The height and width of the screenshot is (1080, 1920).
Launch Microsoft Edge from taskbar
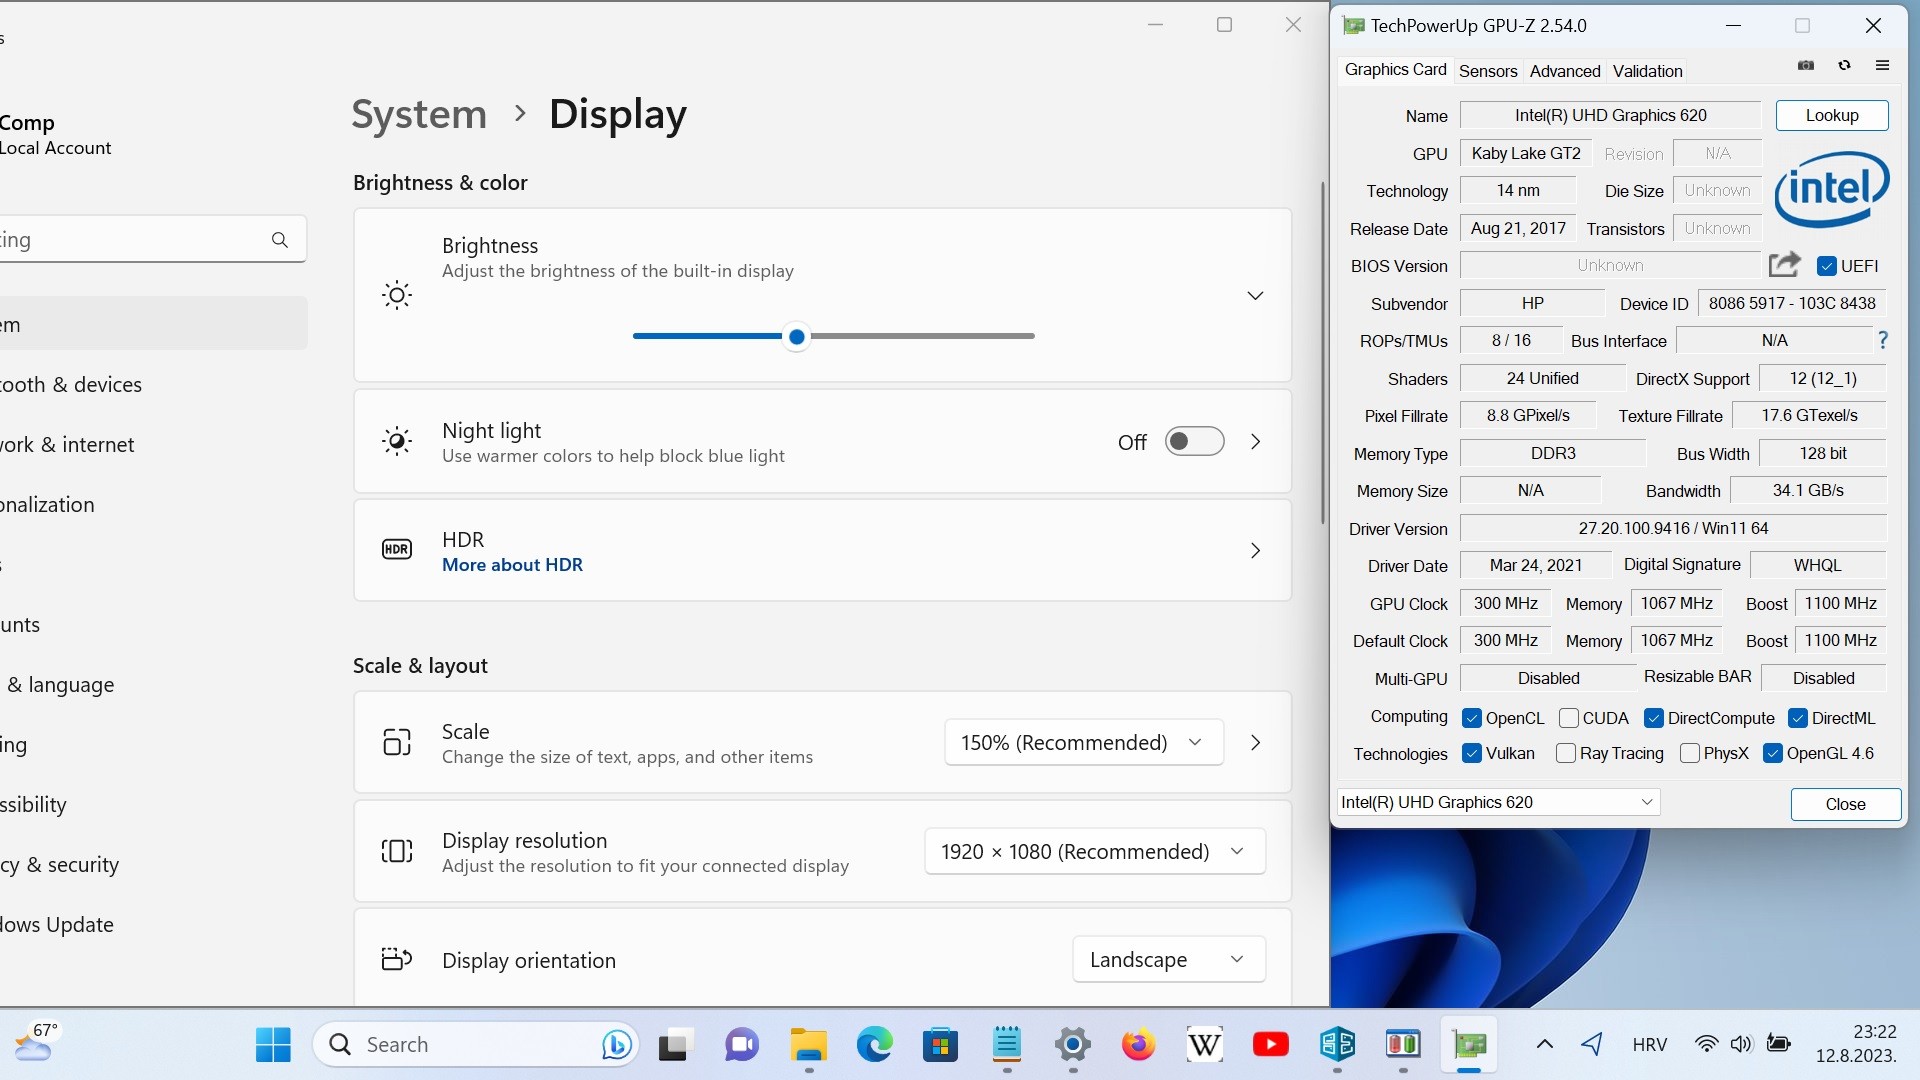pos(874,1045)
